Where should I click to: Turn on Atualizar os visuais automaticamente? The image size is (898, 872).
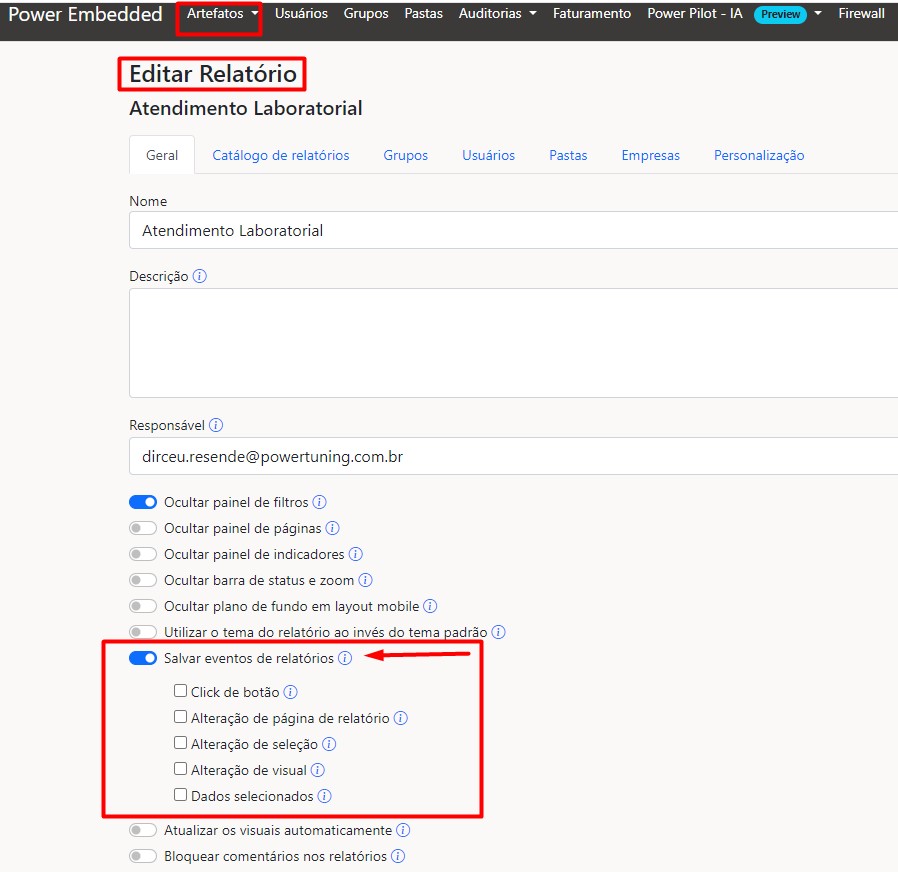pyautogui.click(x=143, y=830)
